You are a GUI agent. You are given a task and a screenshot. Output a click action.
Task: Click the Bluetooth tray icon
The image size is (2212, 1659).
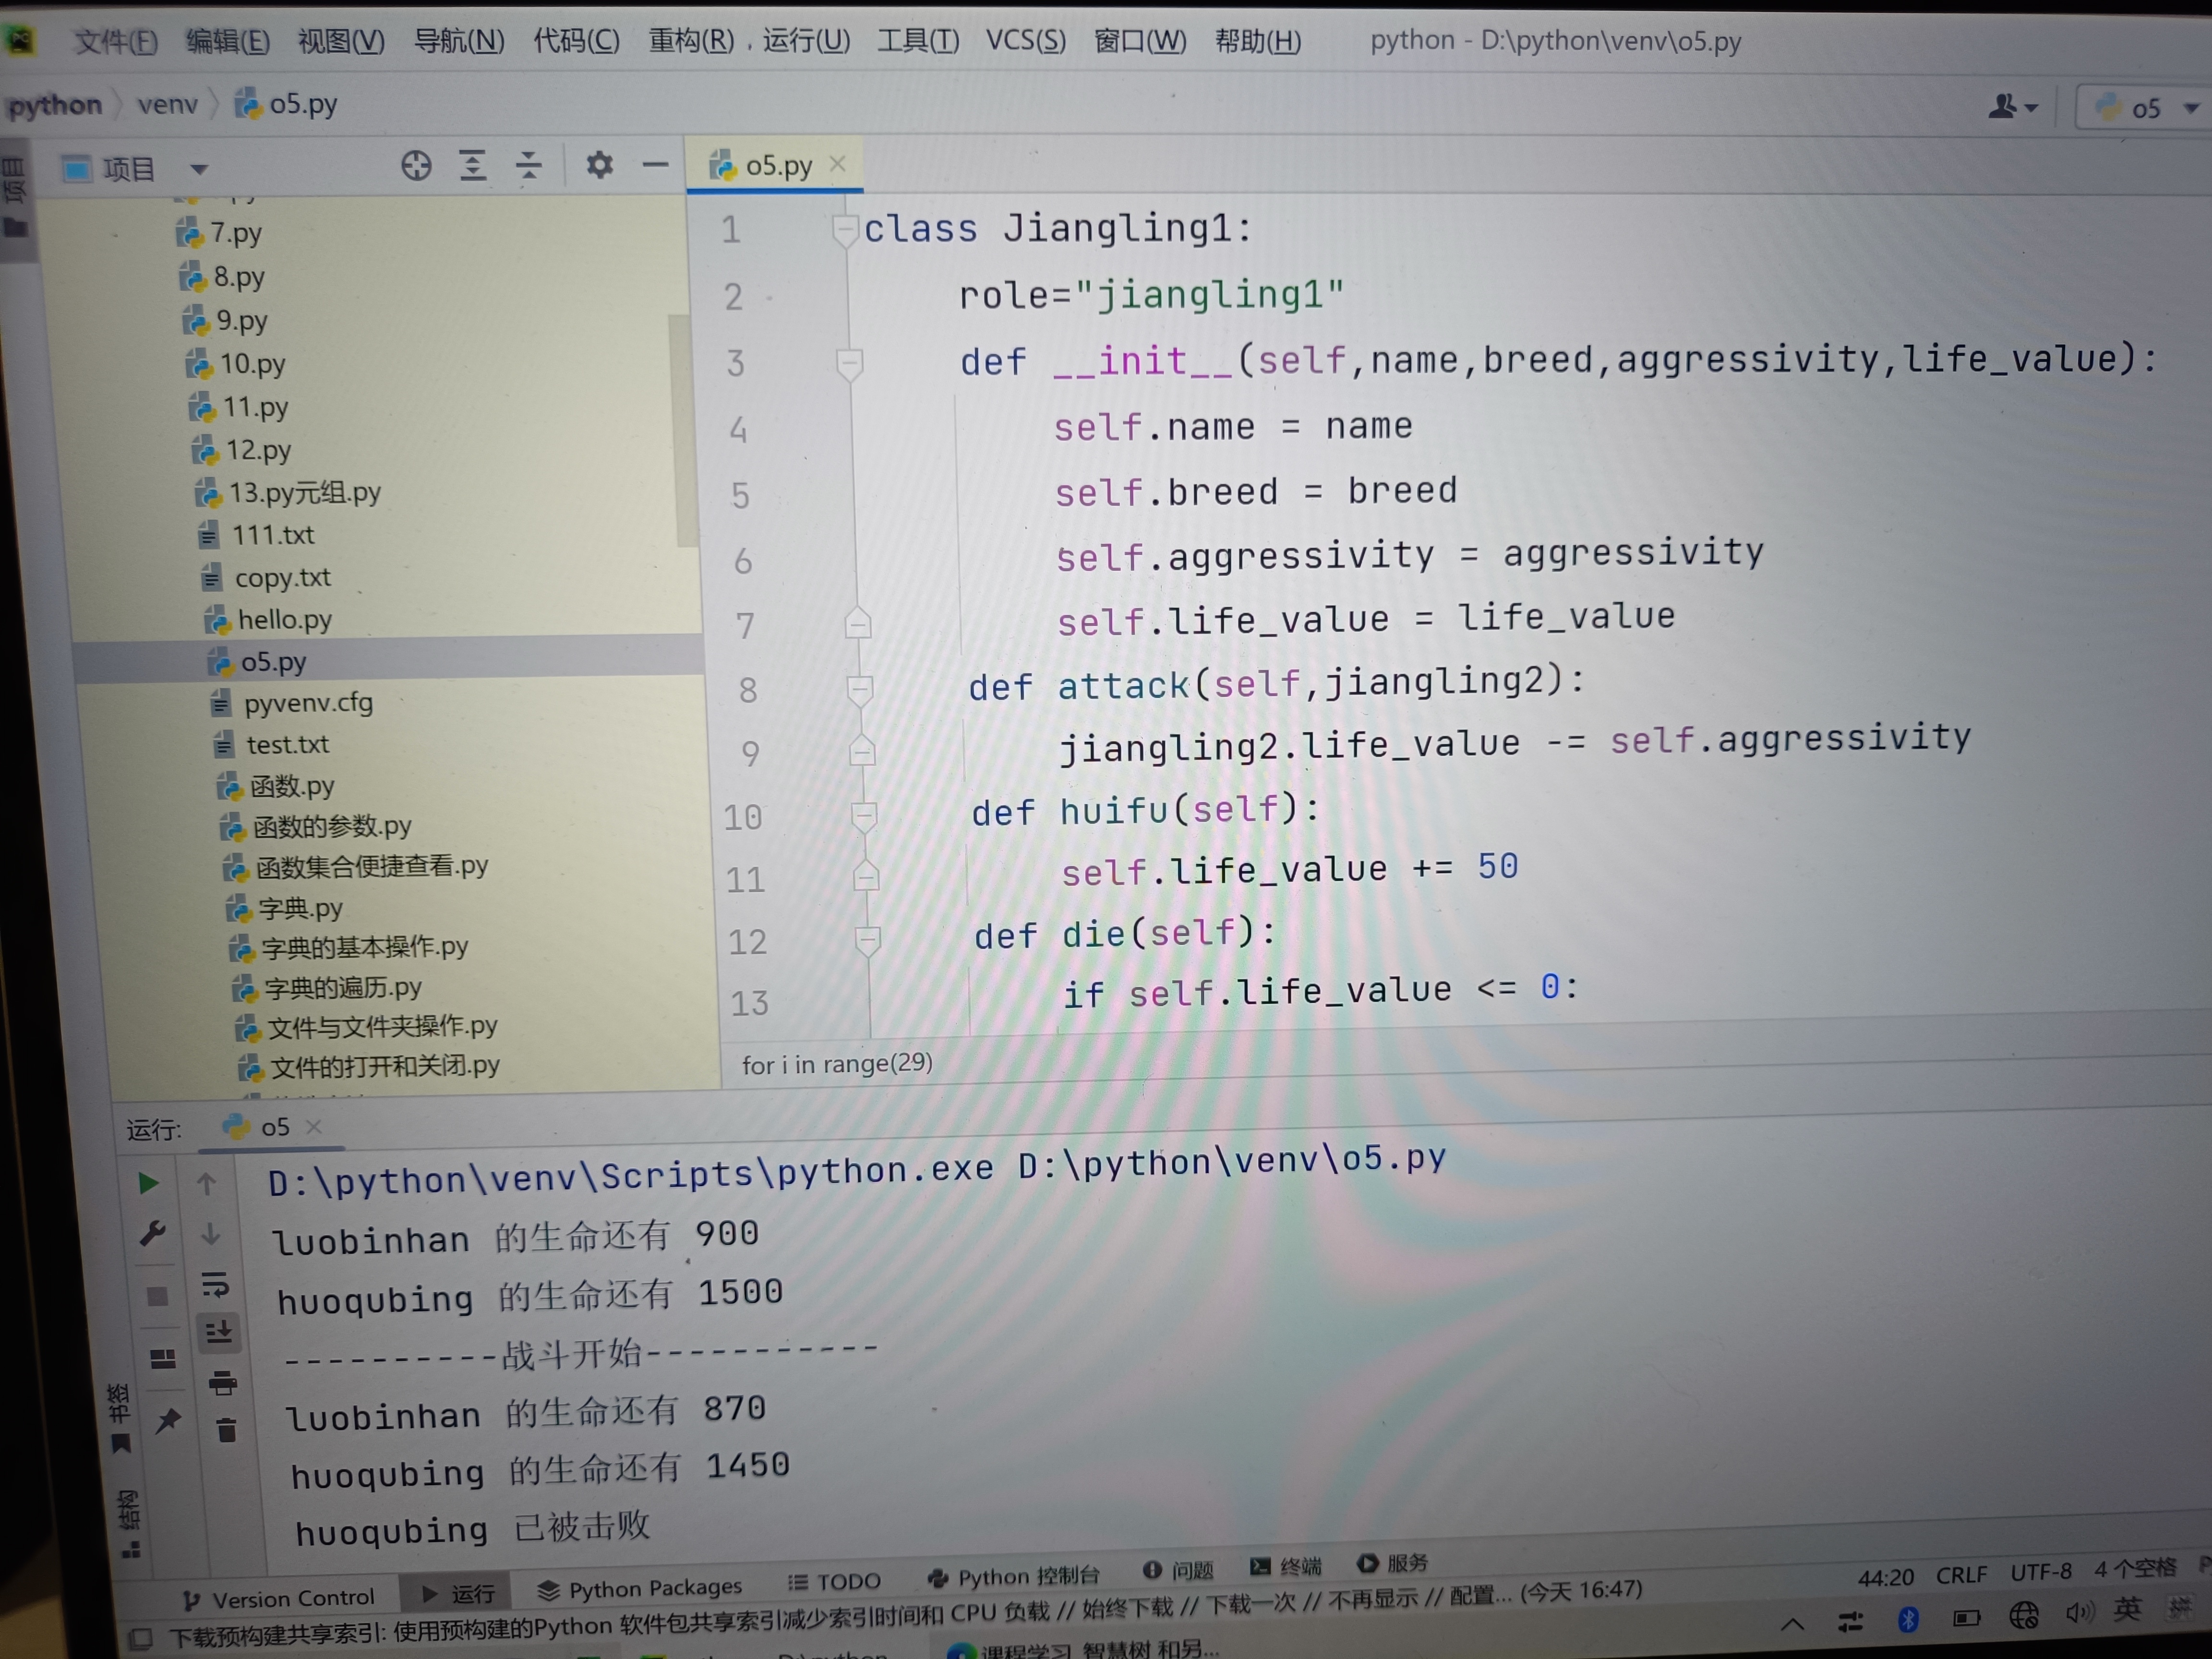1907,1618
